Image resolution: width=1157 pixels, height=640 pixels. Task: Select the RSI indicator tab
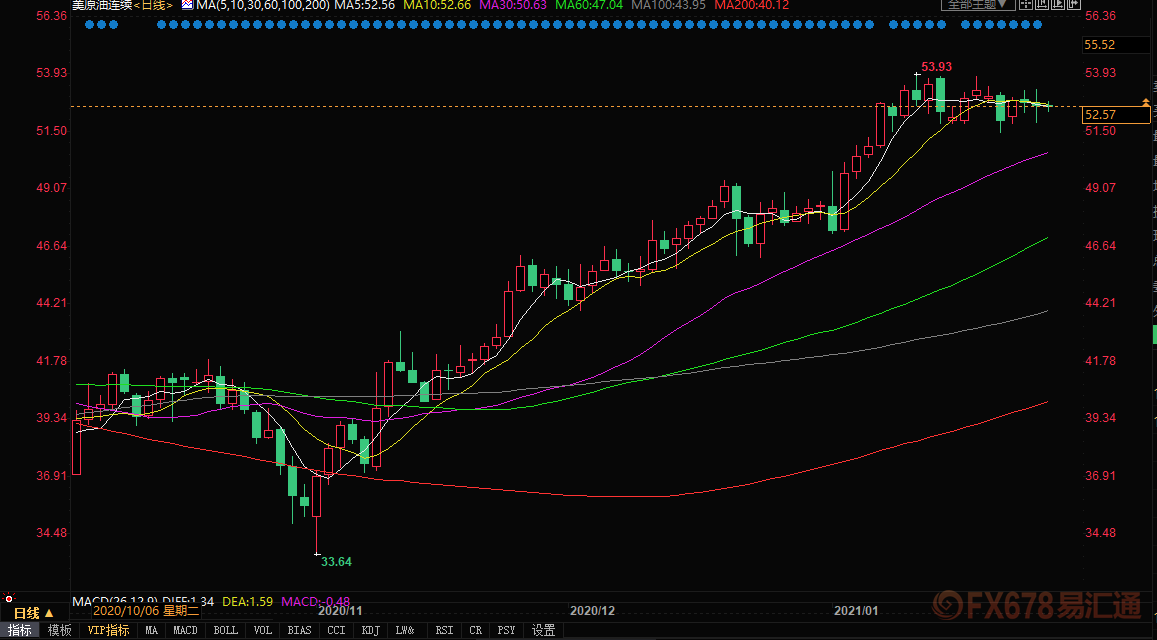[444, 630]
